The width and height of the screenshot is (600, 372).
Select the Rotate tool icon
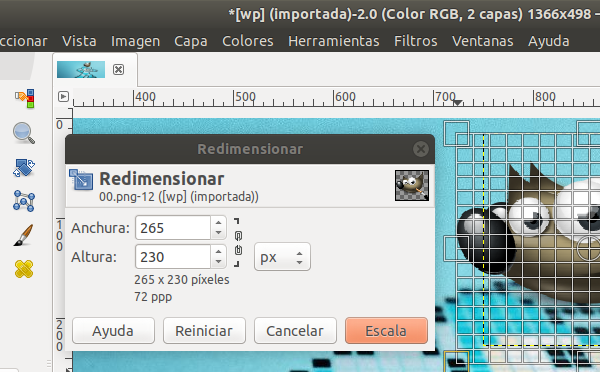tap(24, 168)
